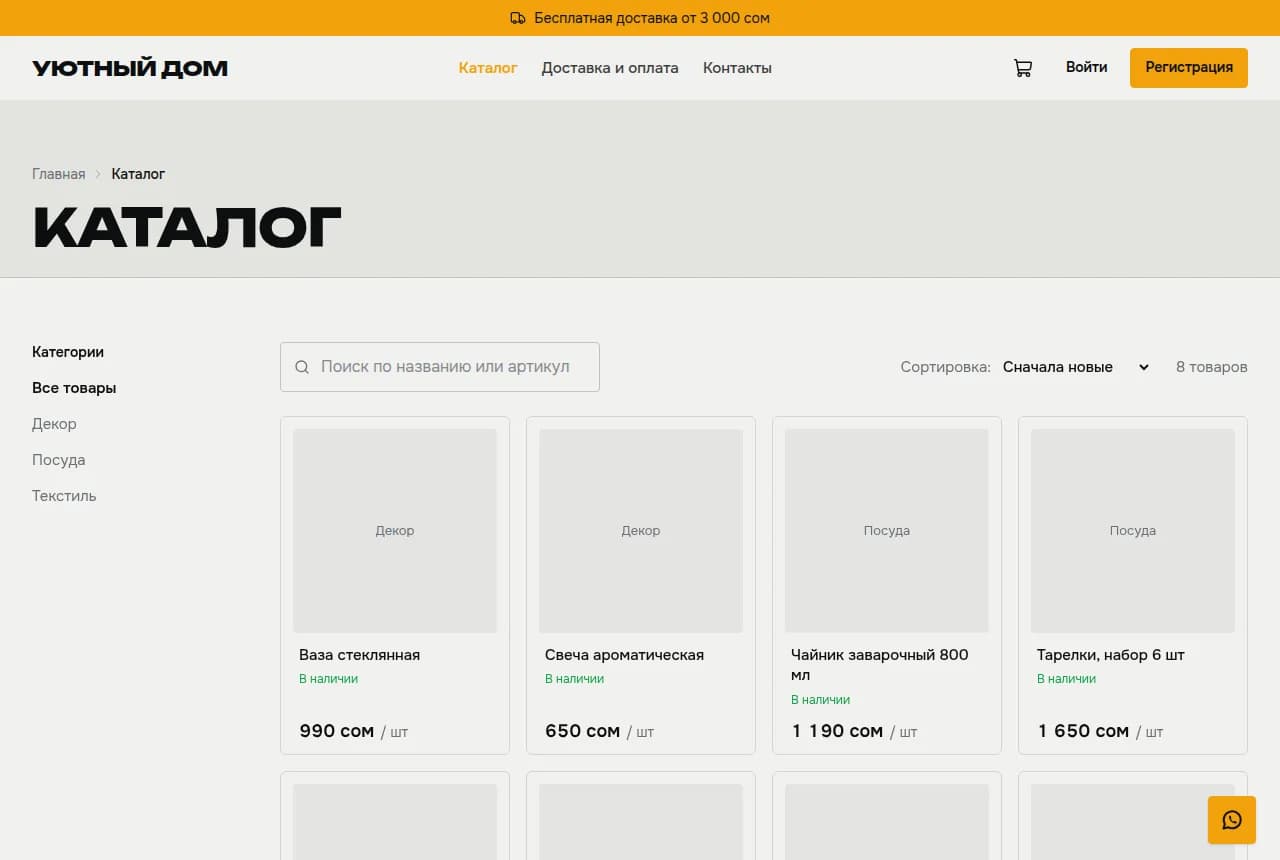Viewport: 1280px width, 860px height.
Task: Open Свеча ароматическая product image
Action: pyautogui.click(x=641, y=531)
